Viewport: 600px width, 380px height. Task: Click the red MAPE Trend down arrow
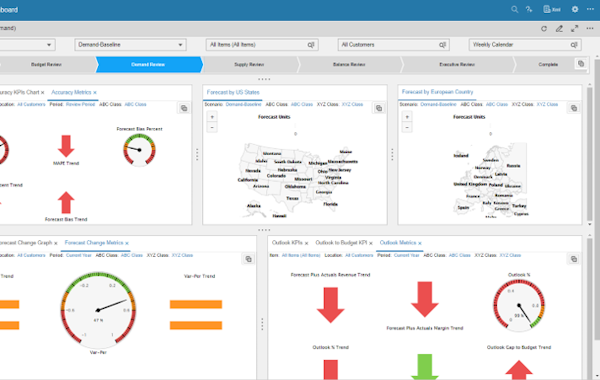[66, 146]
